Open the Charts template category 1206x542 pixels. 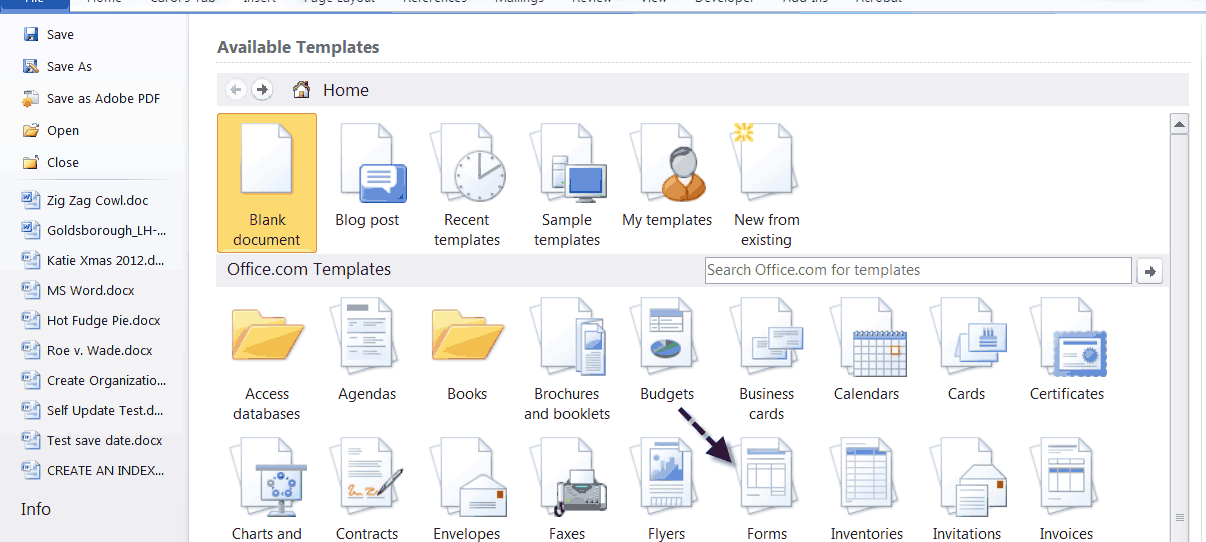(267, 490)
